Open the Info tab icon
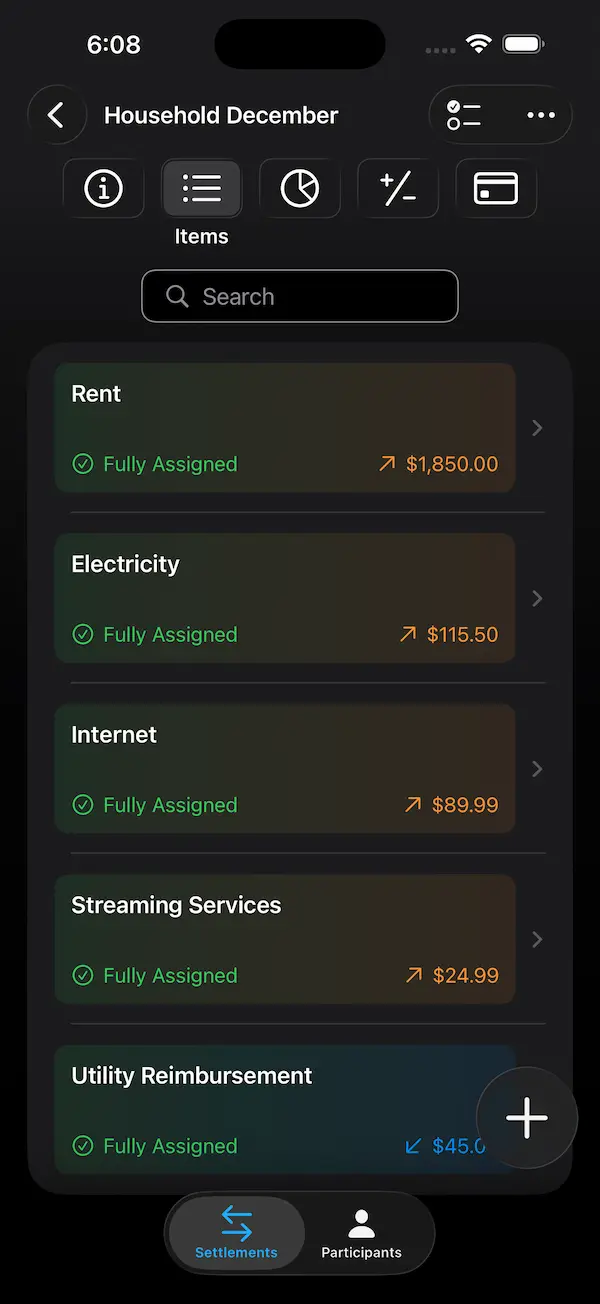Screen dimensions: 600x1304 click(103, 188)
